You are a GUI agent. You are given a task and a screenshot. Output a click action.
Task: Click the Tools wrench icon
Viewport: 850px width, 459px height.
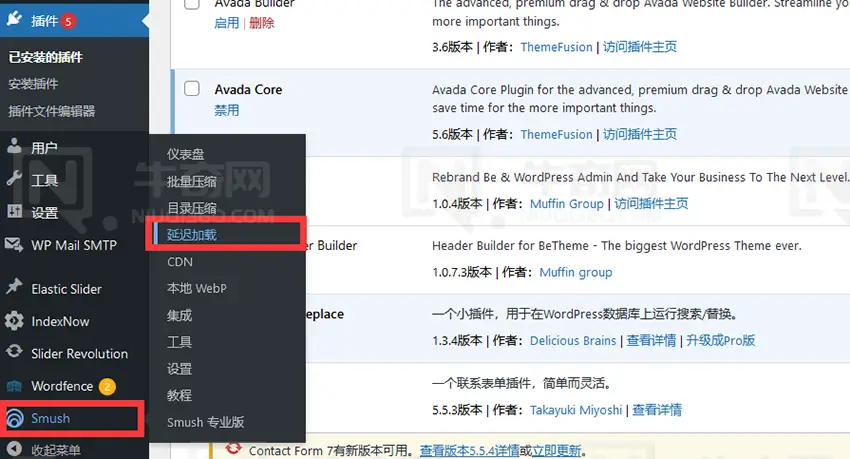tap(15, 180)
